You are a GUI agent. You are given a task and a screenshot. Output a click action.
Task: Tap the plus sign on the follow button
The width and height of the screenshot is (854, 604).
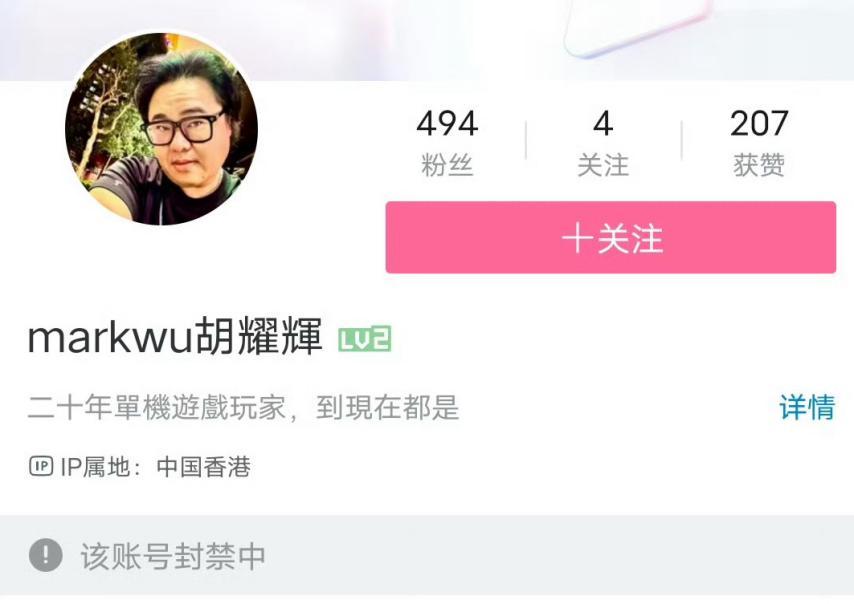[x=577, y=238]
